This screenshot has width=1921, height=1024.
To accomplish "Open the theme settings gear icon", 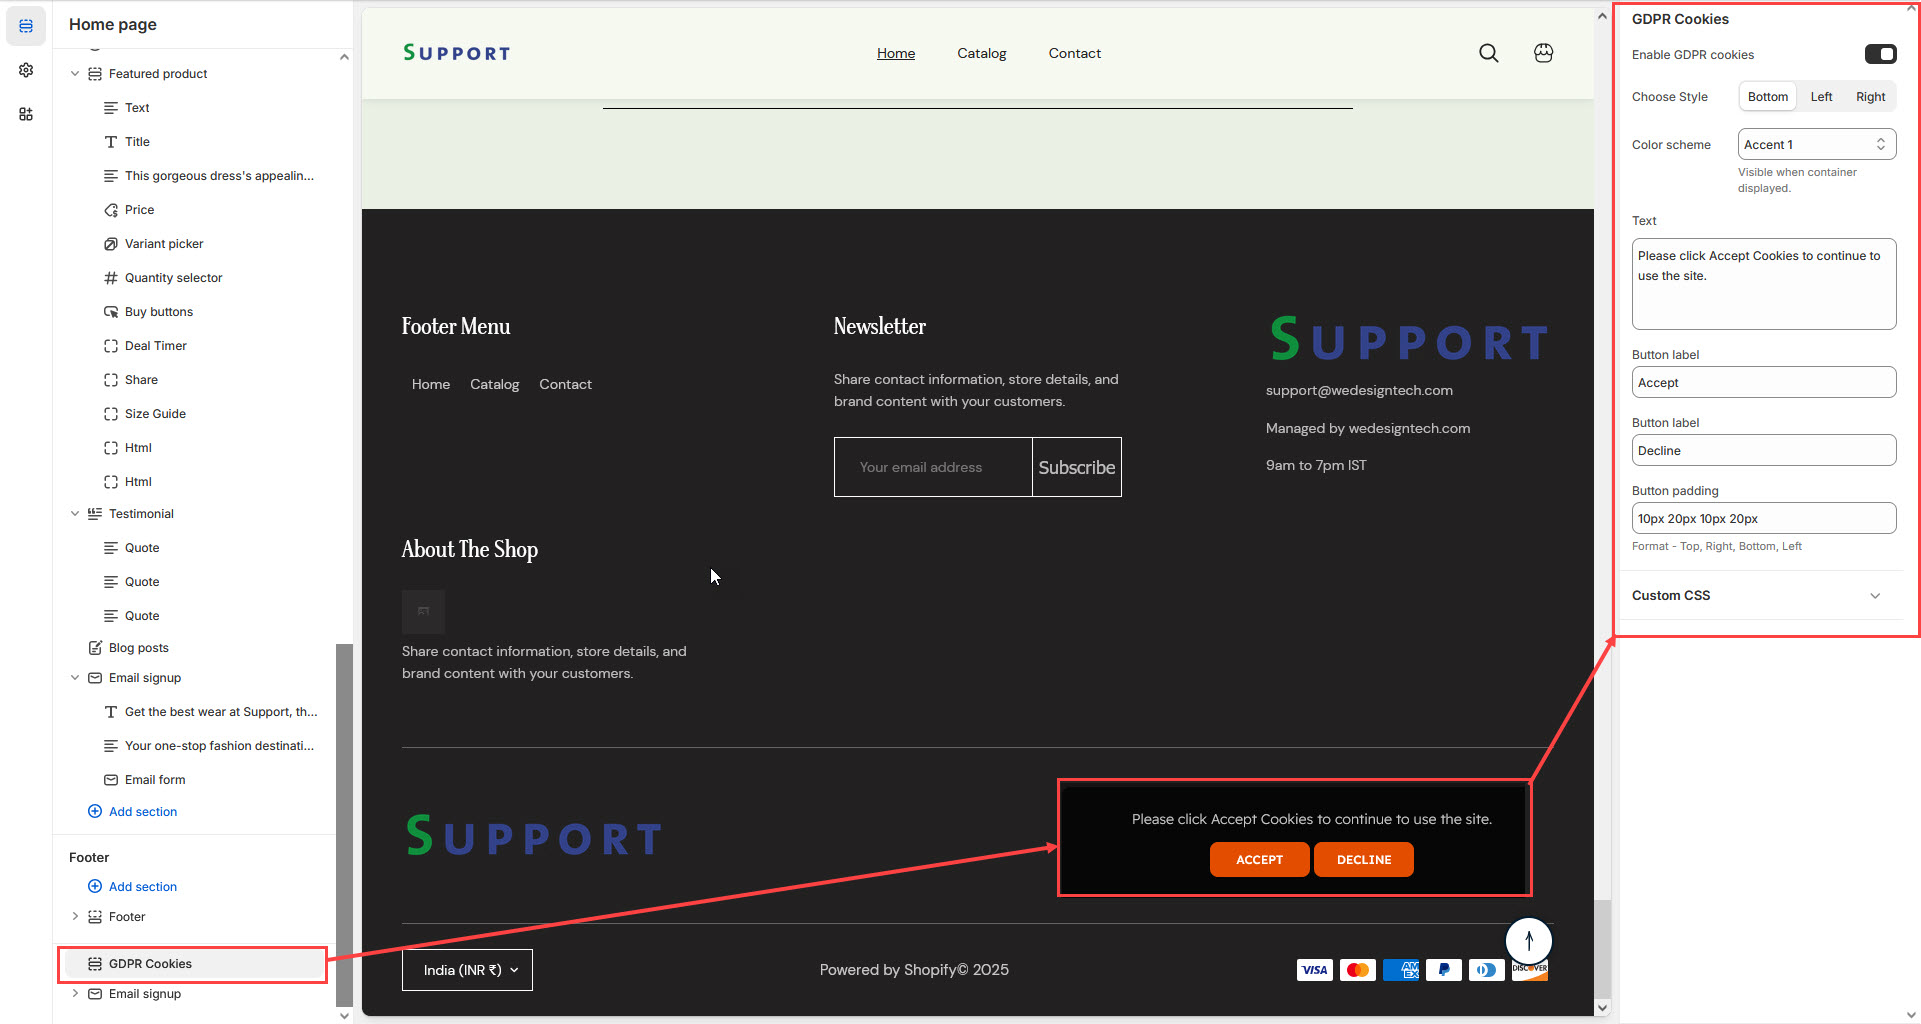I will [x=26, y=70].
